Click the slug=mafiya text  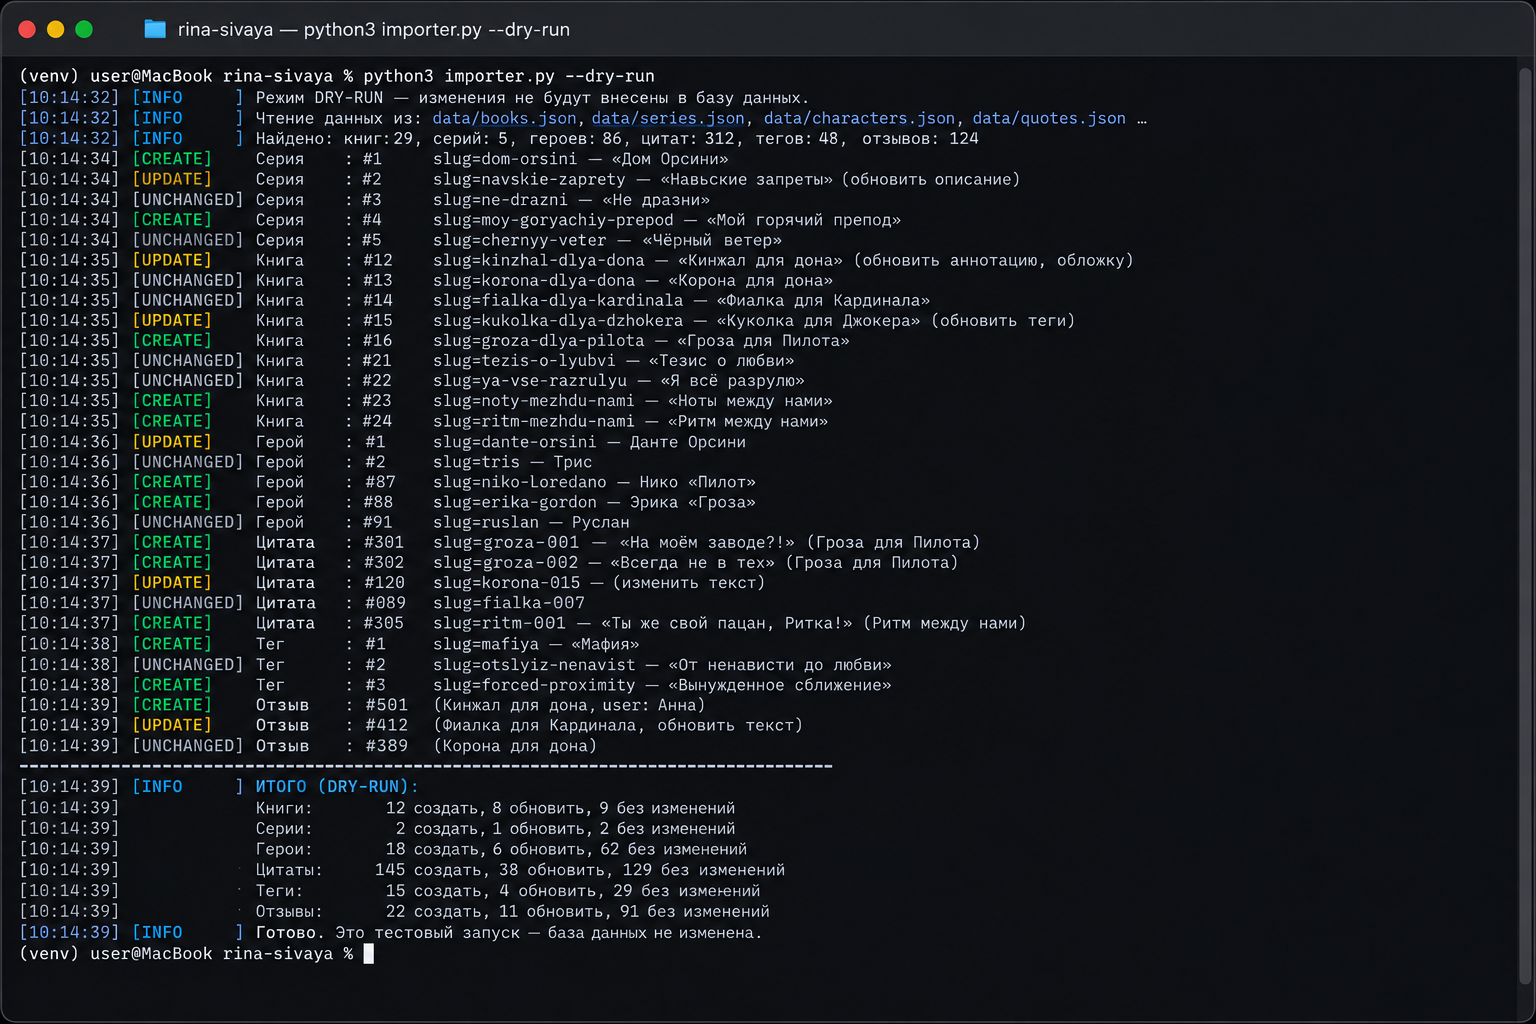click(x=486, y=644)
